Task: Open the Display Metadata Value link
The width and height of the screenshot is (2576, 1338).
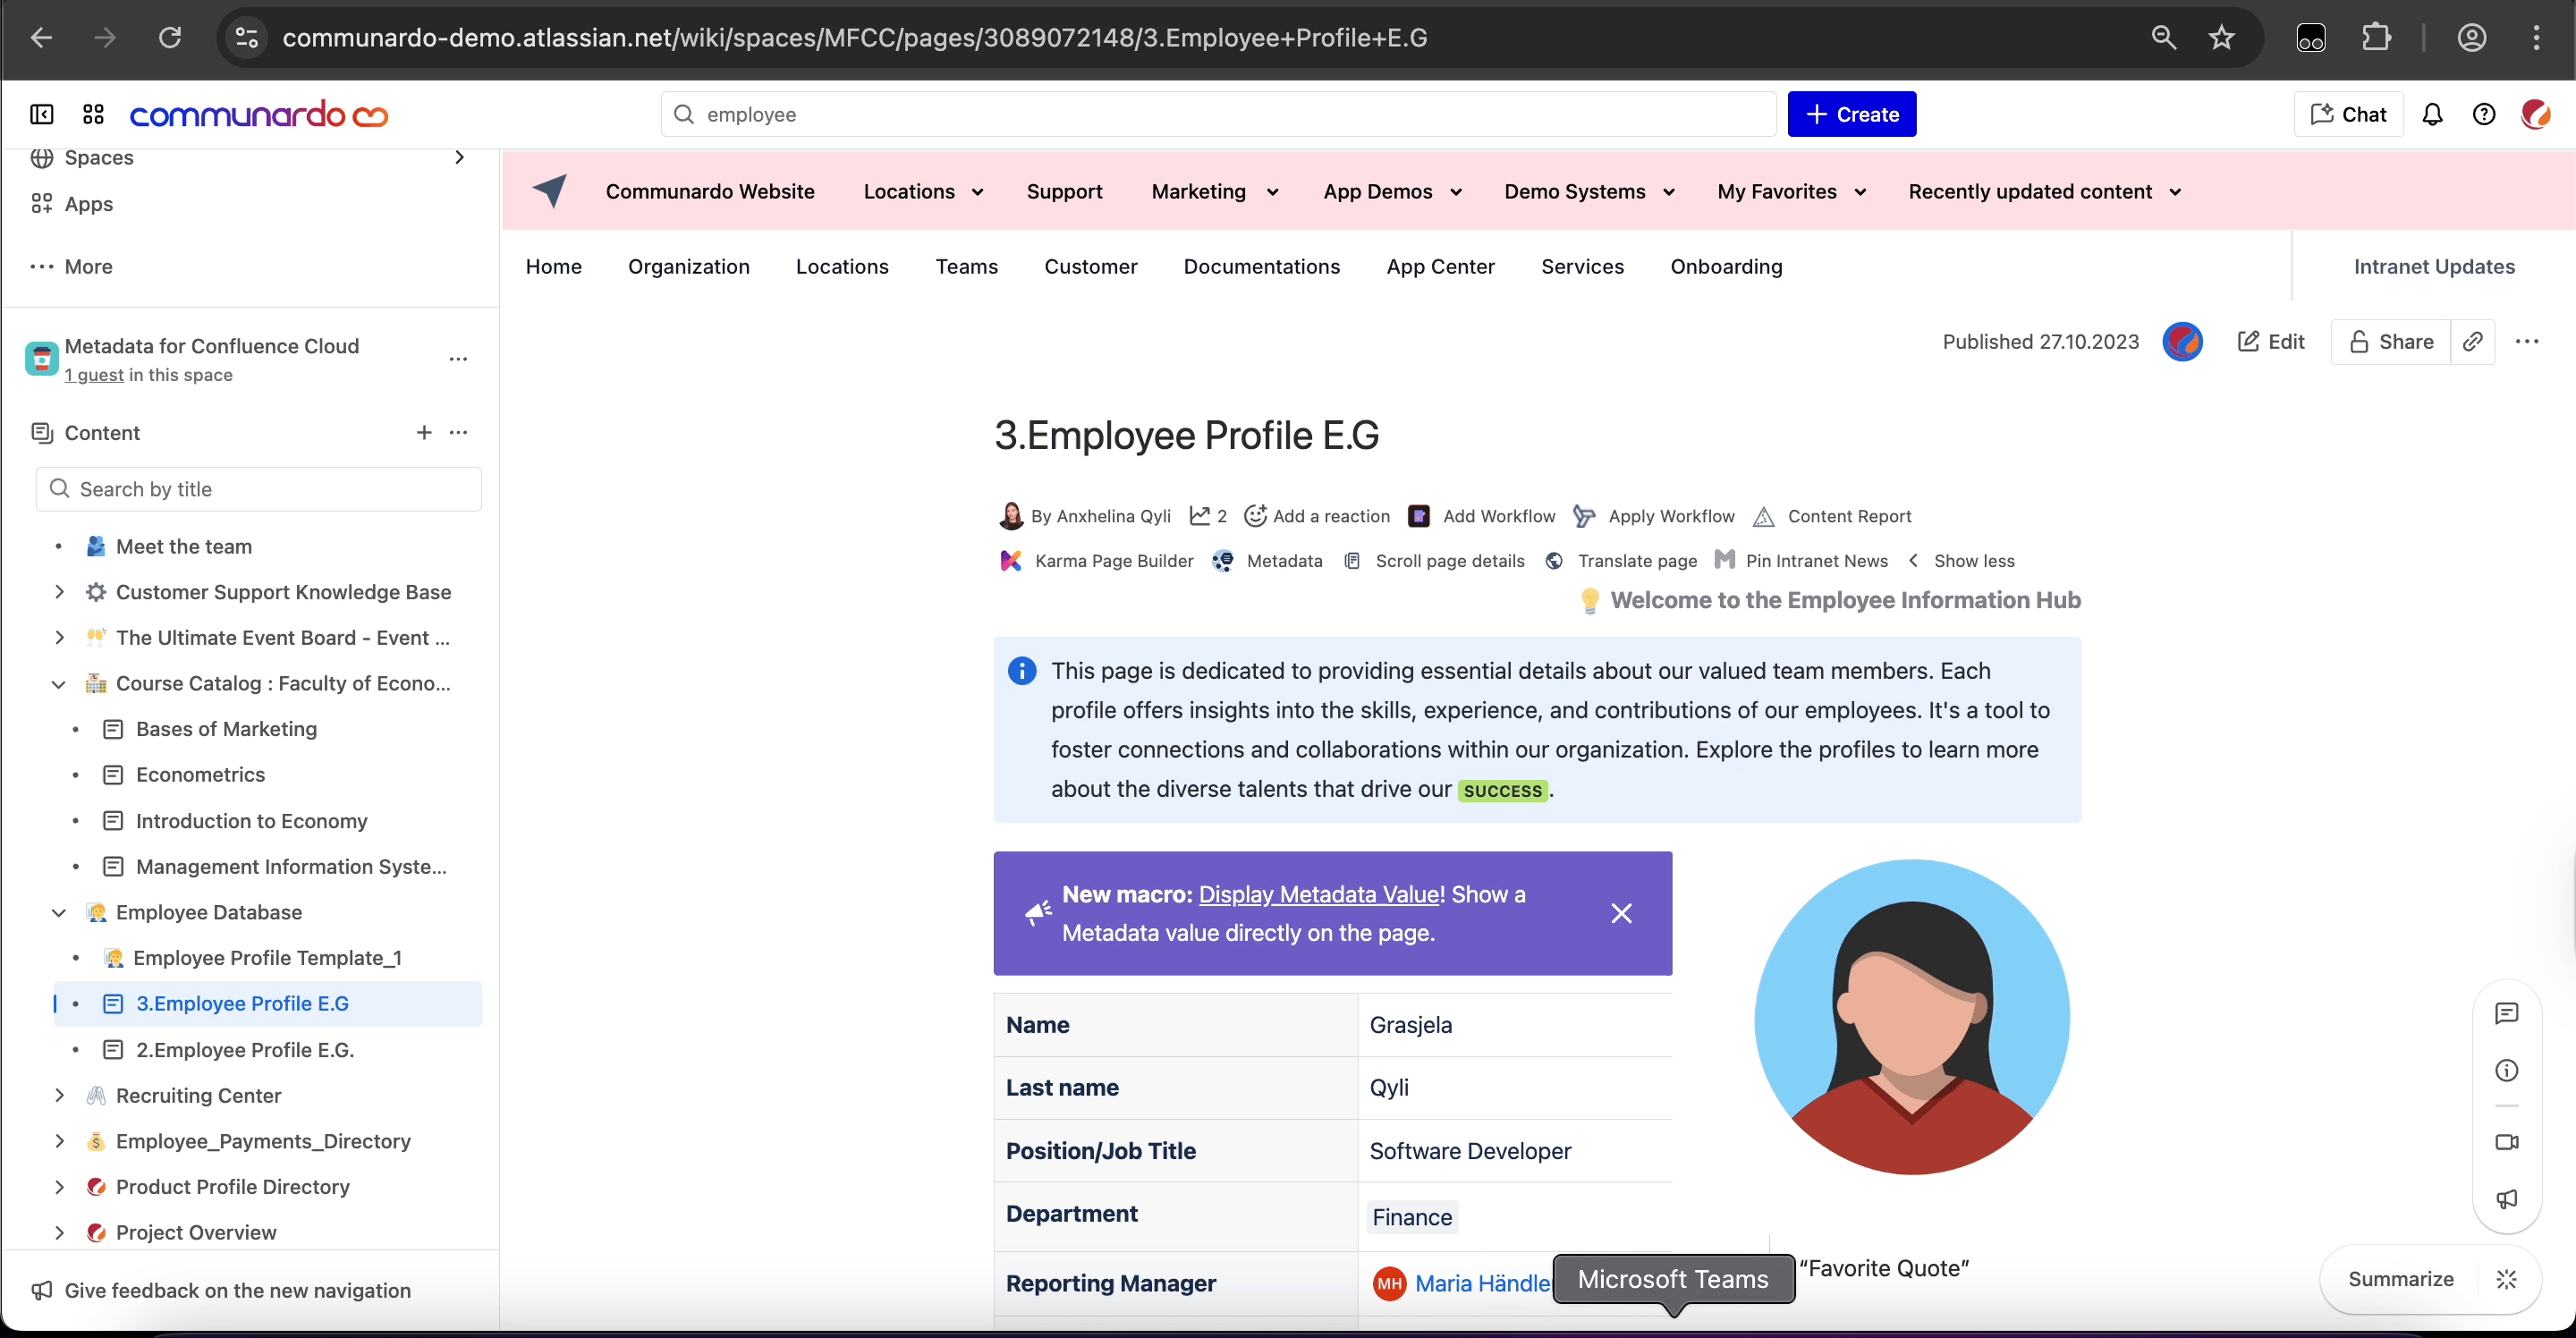Action: coord(1319,894)
